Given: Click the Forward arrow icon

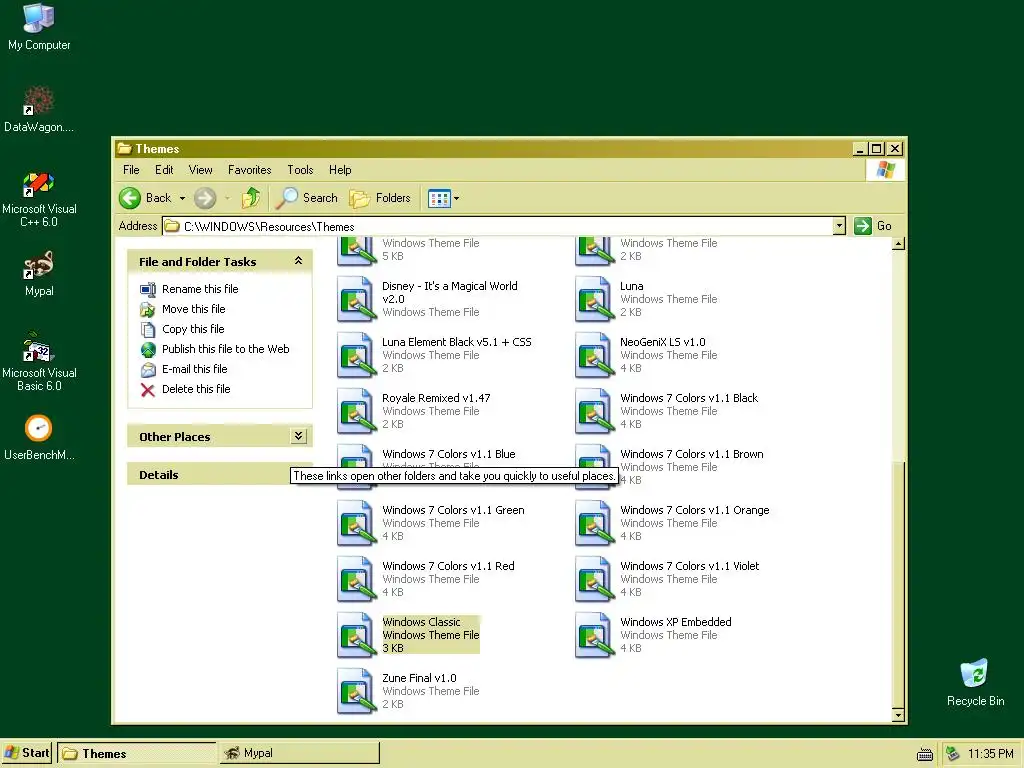Looking at the screenshot, I should click(x=205, y=198).
